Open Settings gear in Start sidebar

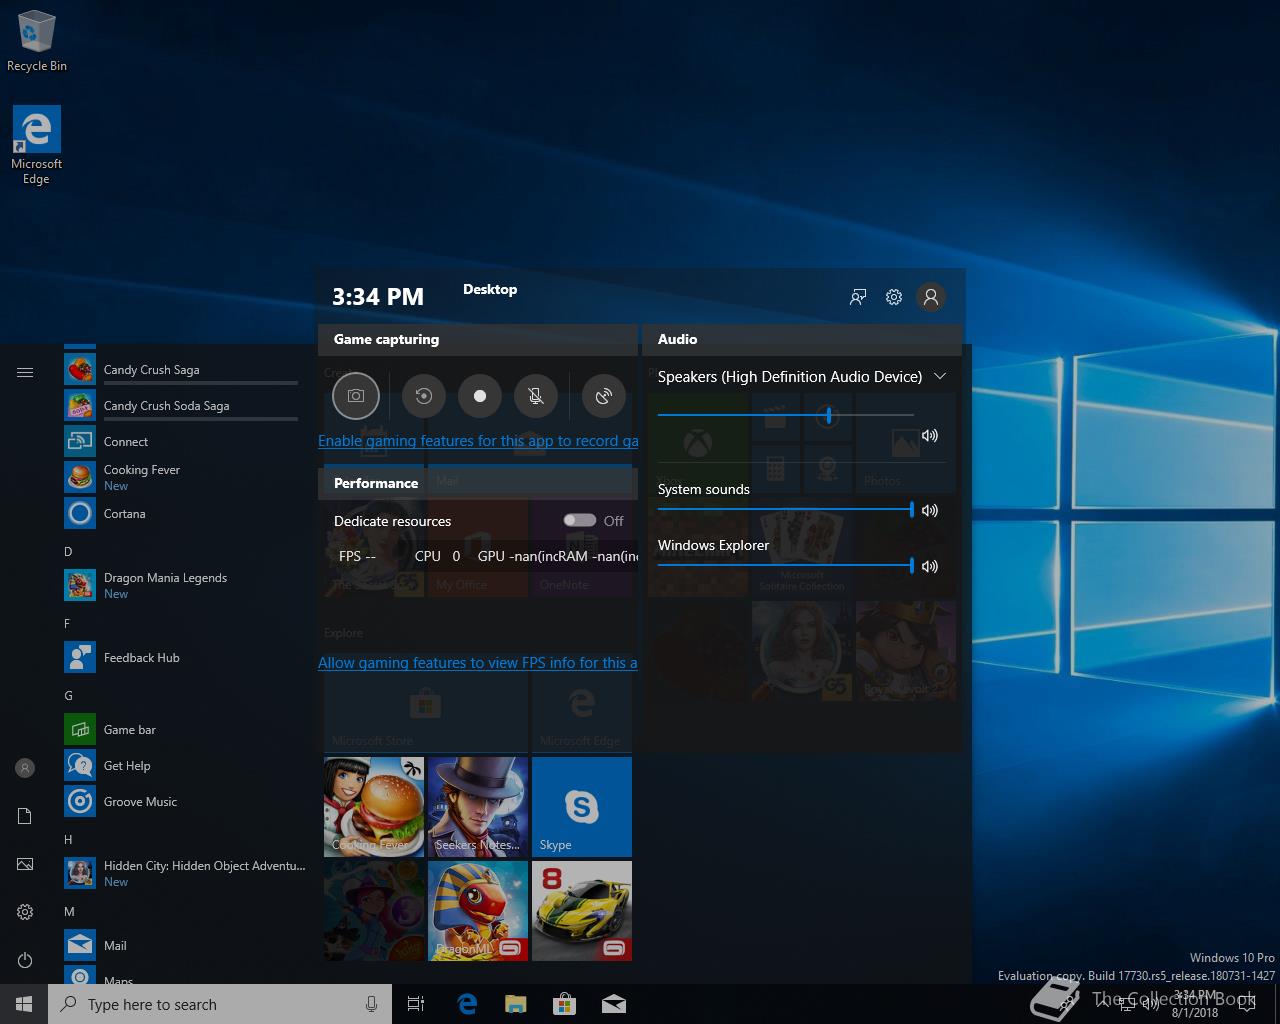(25, 912)
